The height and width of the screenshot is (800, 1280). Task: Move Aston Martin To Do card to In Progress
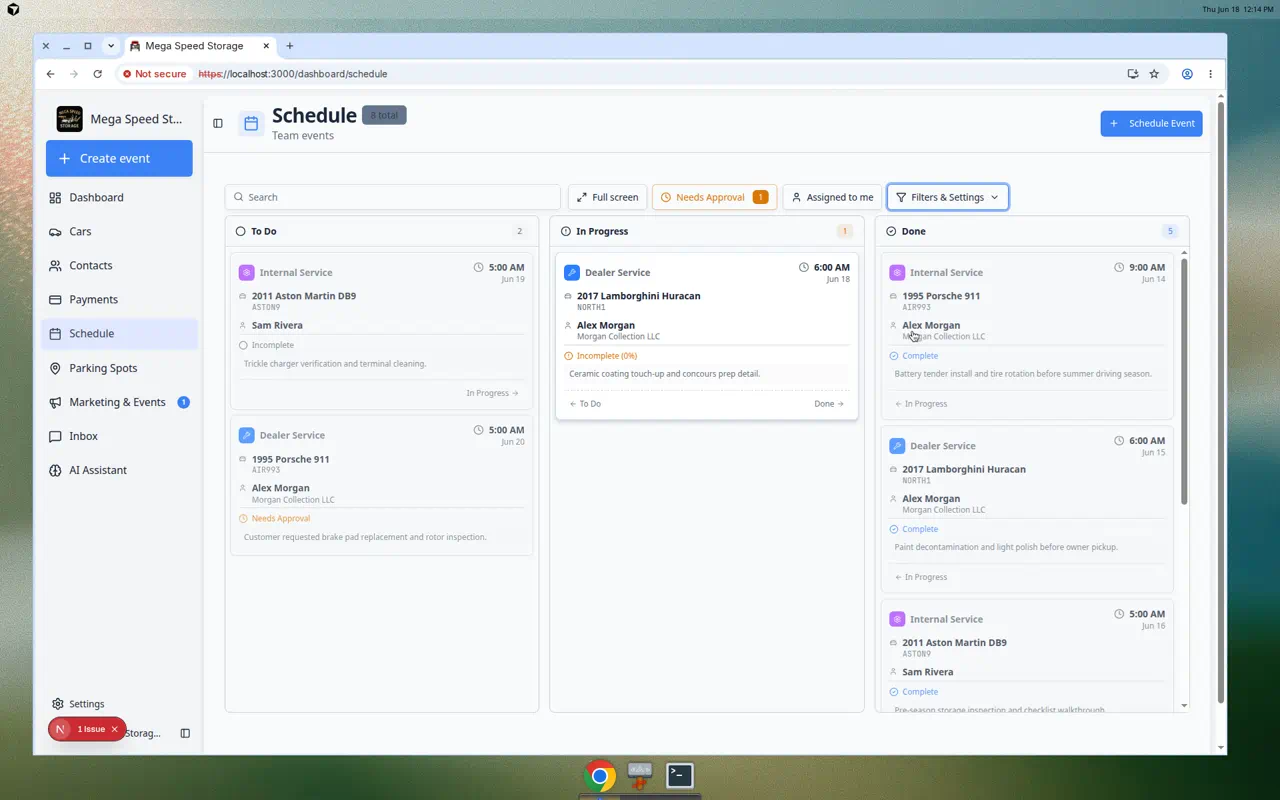click(x=492, y=393)
